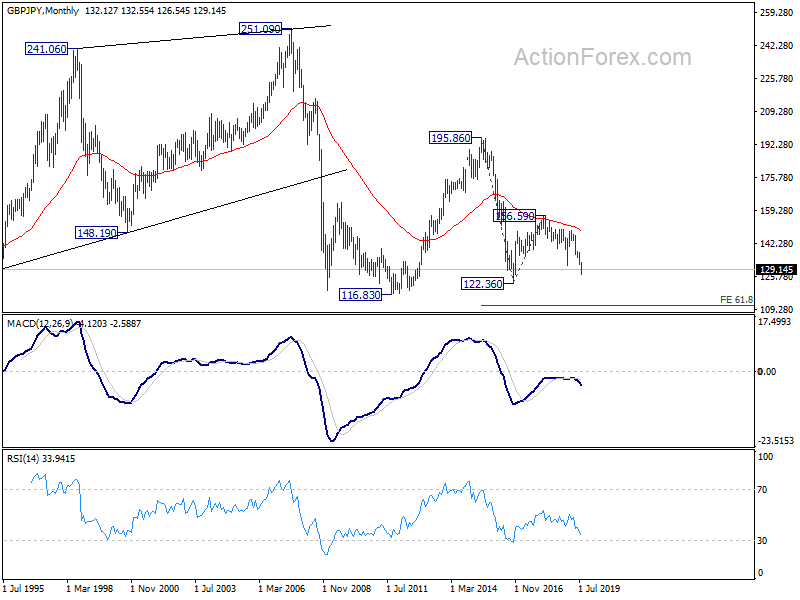Select the FE 61.8 projection label

(736, 299)
